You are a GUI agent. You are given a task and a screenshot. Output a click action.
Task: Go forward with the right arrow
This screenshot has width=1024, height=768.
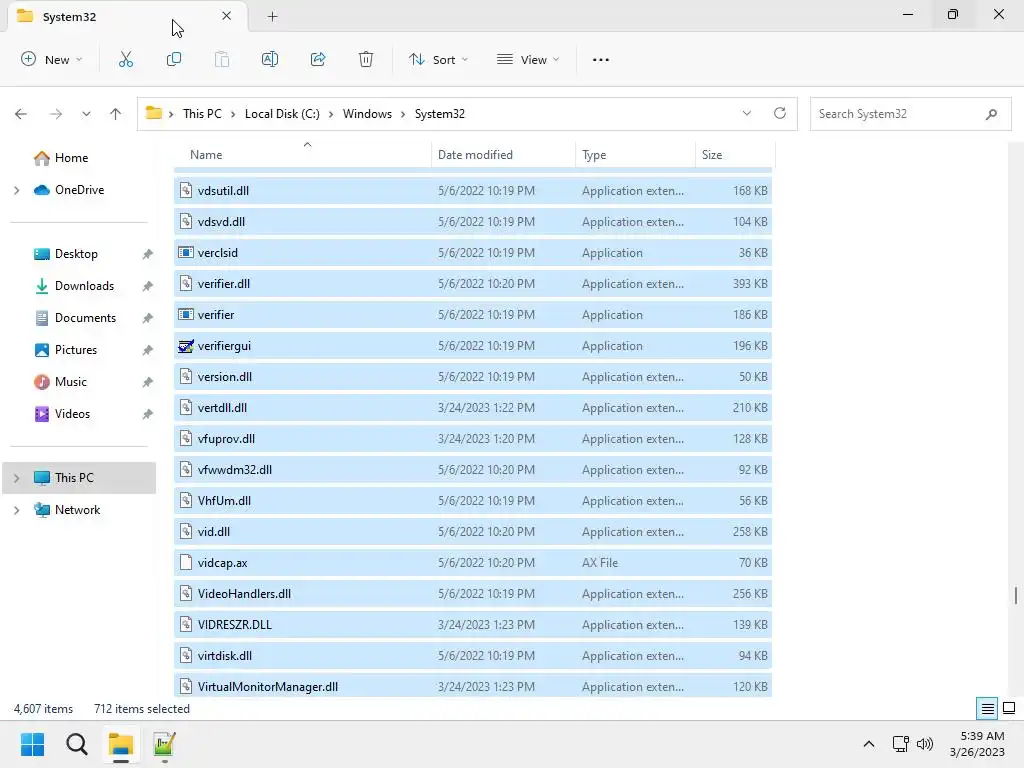[56, 114]
